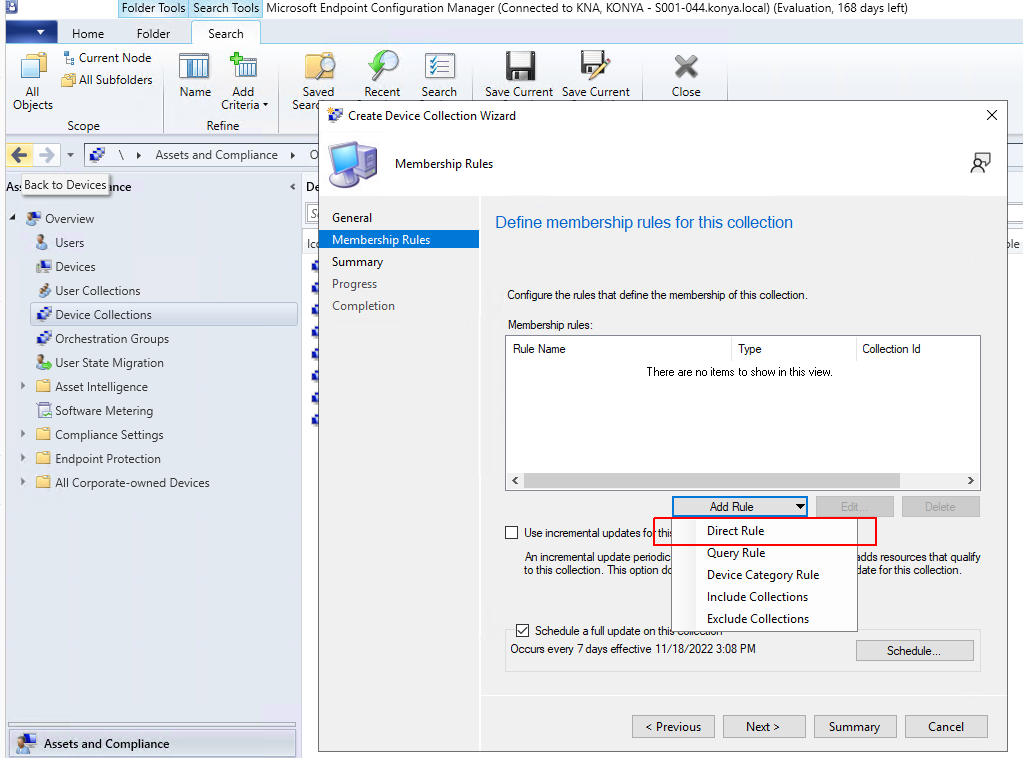Select Device Collections in the tree
The width and height of the screenshot is (1023, 758).
tap(164, 314)
